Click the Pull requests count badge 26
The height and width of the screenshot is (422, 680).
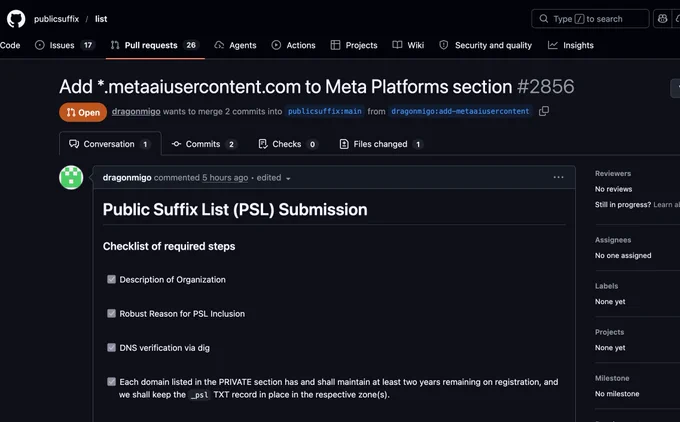coord(191,45)
